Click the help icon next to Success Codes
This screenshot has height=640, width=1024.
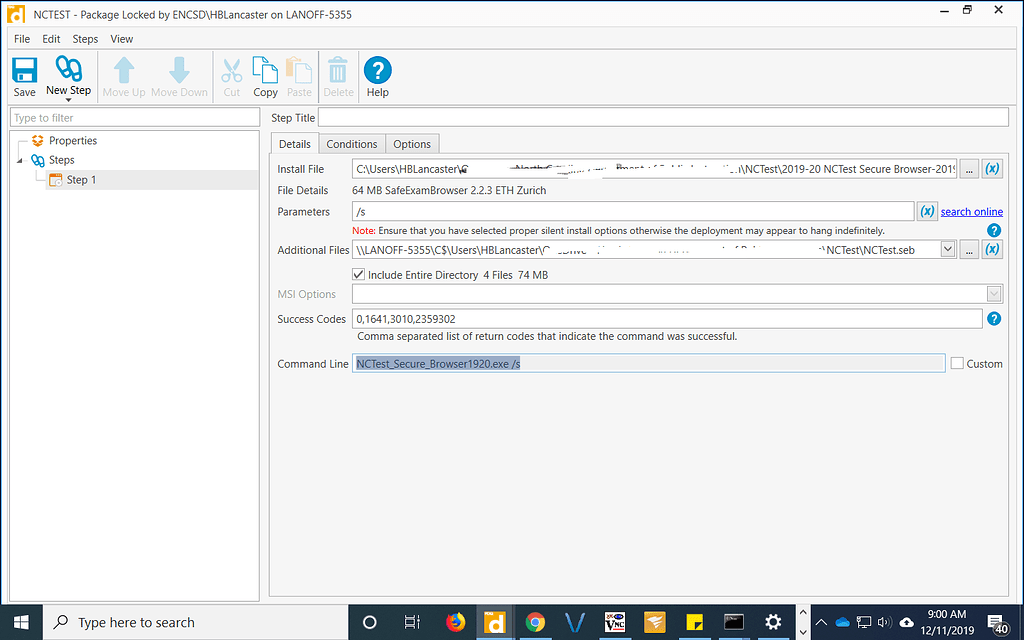pos(993,318)
